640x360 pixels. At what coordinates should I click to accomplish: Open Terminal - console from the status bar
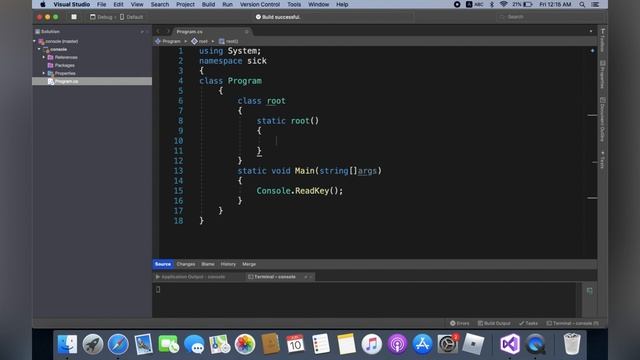[x=573, y=323]
